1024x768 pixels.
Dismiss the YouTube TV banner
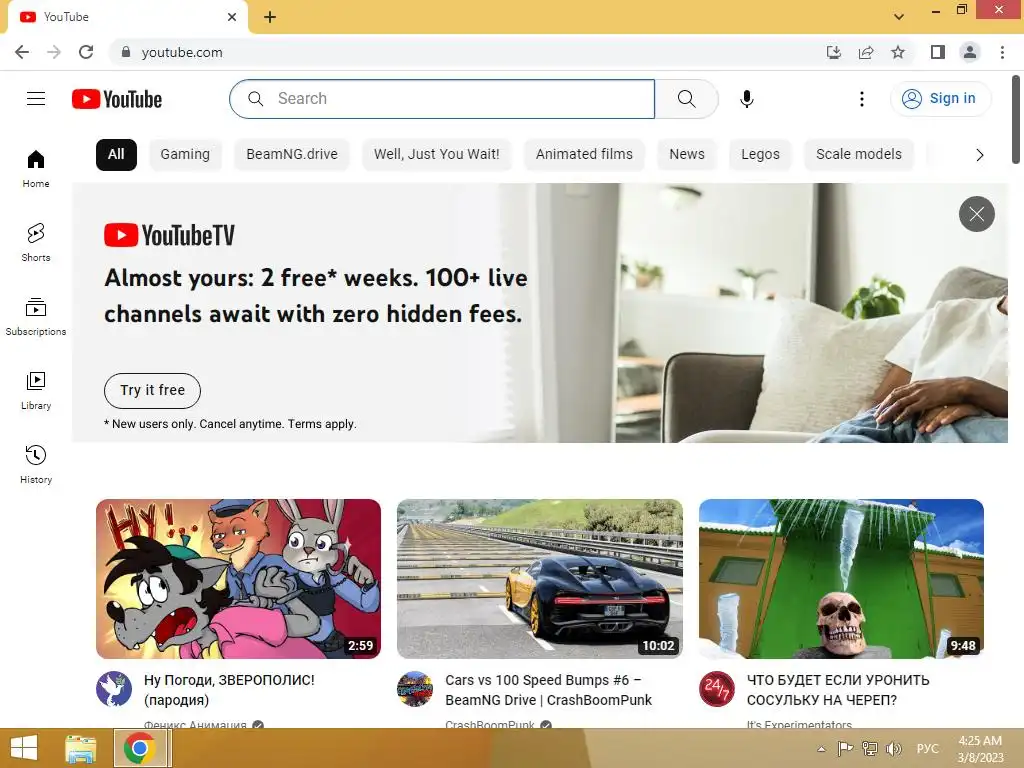[x=976, y=214]
